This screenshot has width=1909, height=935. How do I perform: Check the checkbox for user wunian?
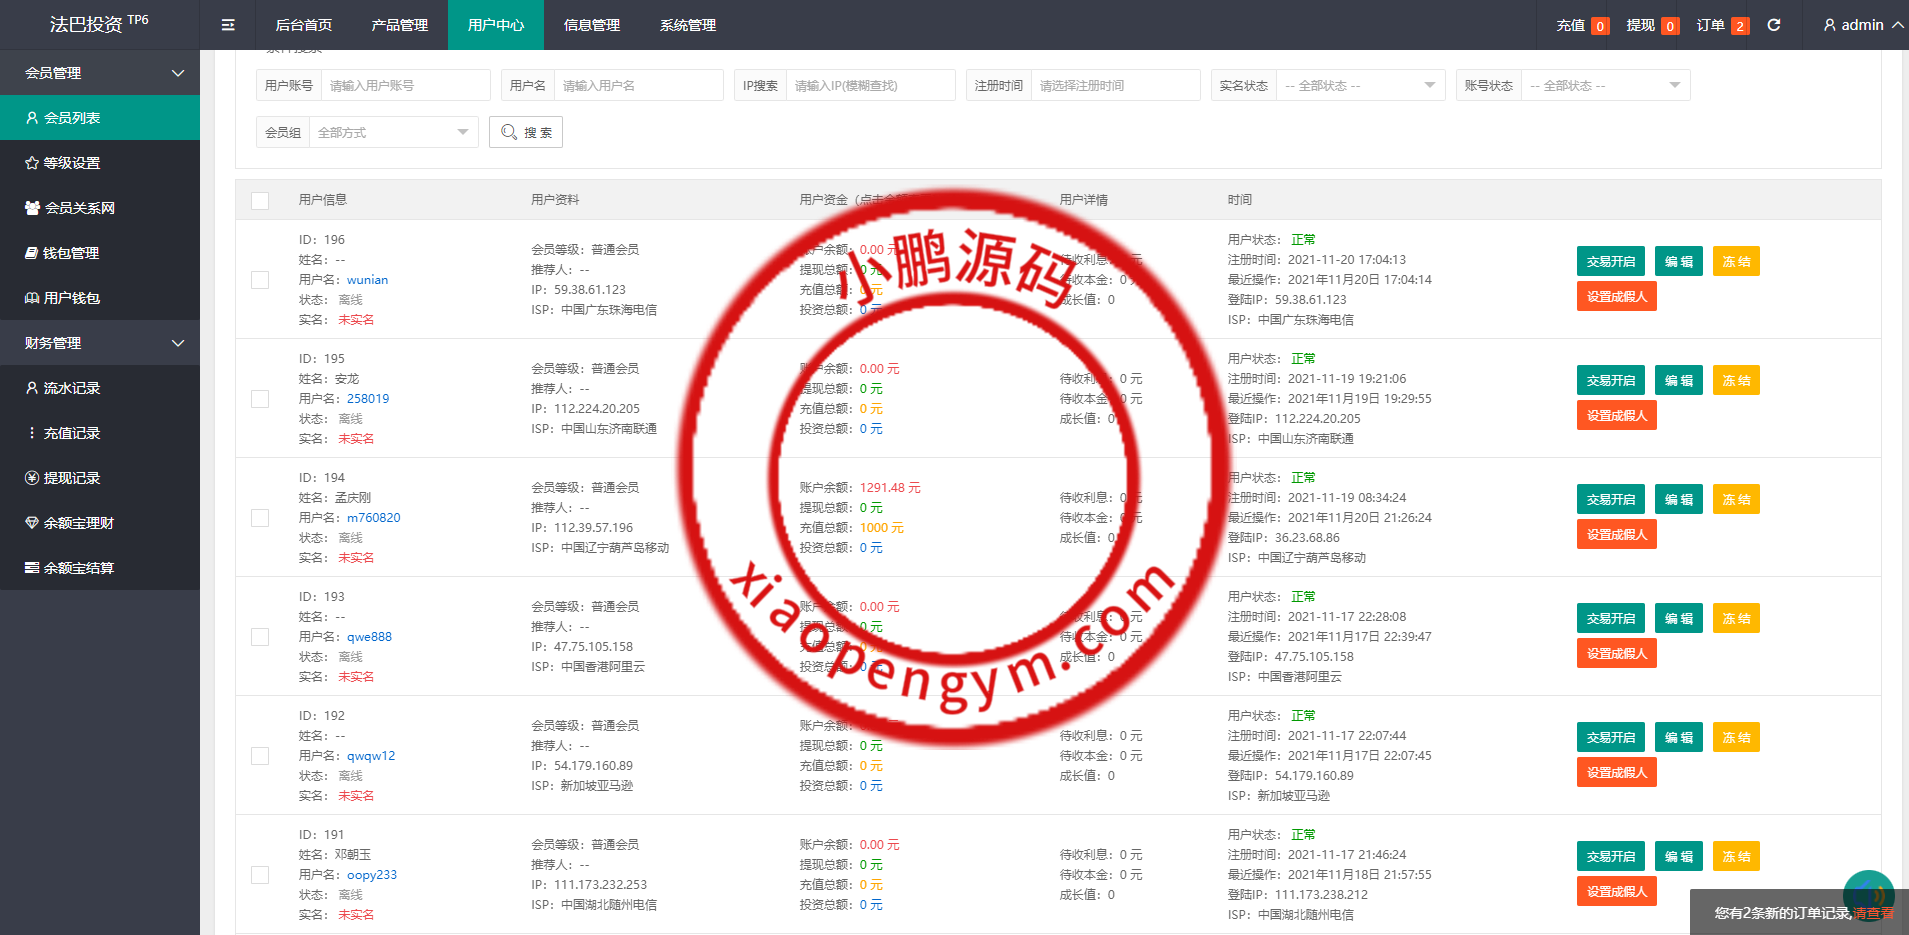[x=260, y=280]
